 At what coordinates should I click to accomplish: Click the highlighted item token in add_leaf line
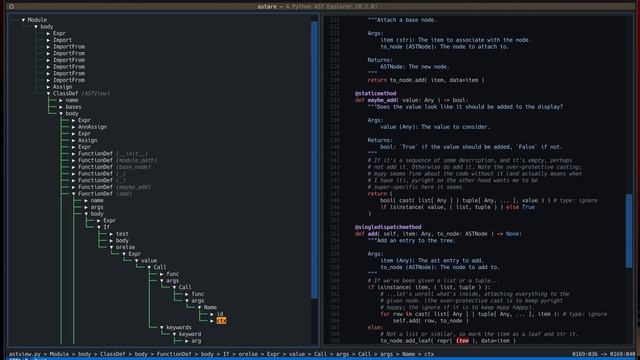tap(462, 341)
